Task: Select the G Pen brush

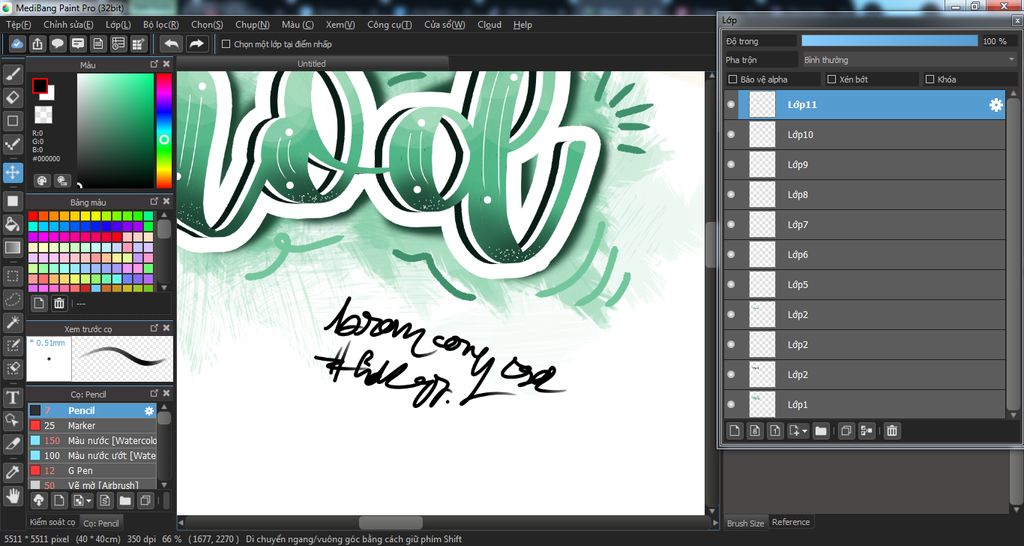Action: pyautogui.click(x=91, y=471)
